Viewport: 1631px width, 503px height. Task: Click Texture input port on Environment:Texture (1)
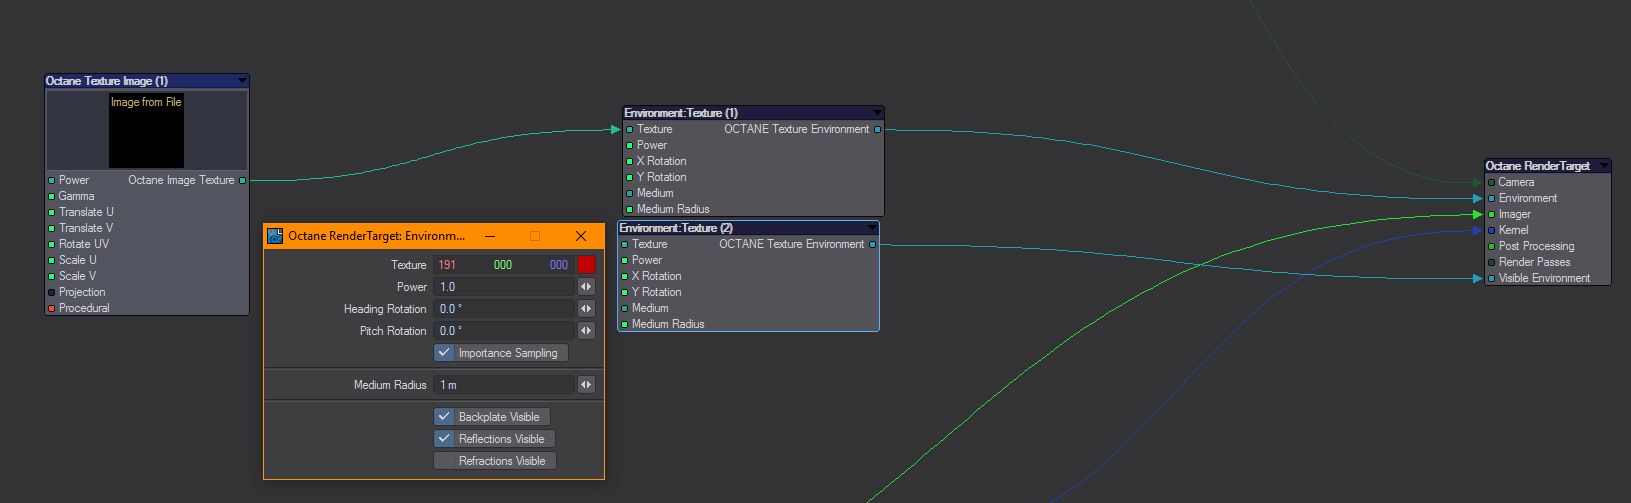pos(629,130)
